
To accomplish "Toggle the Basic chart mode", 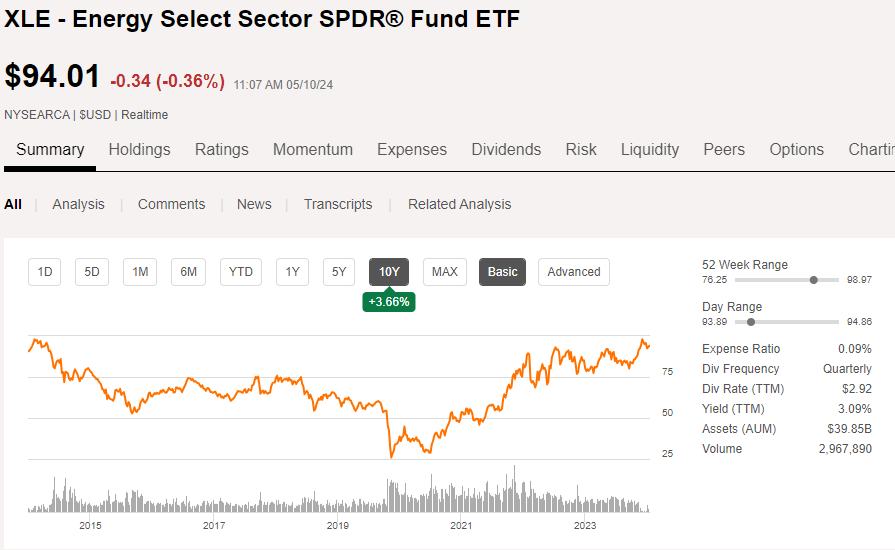I will 503,272.
